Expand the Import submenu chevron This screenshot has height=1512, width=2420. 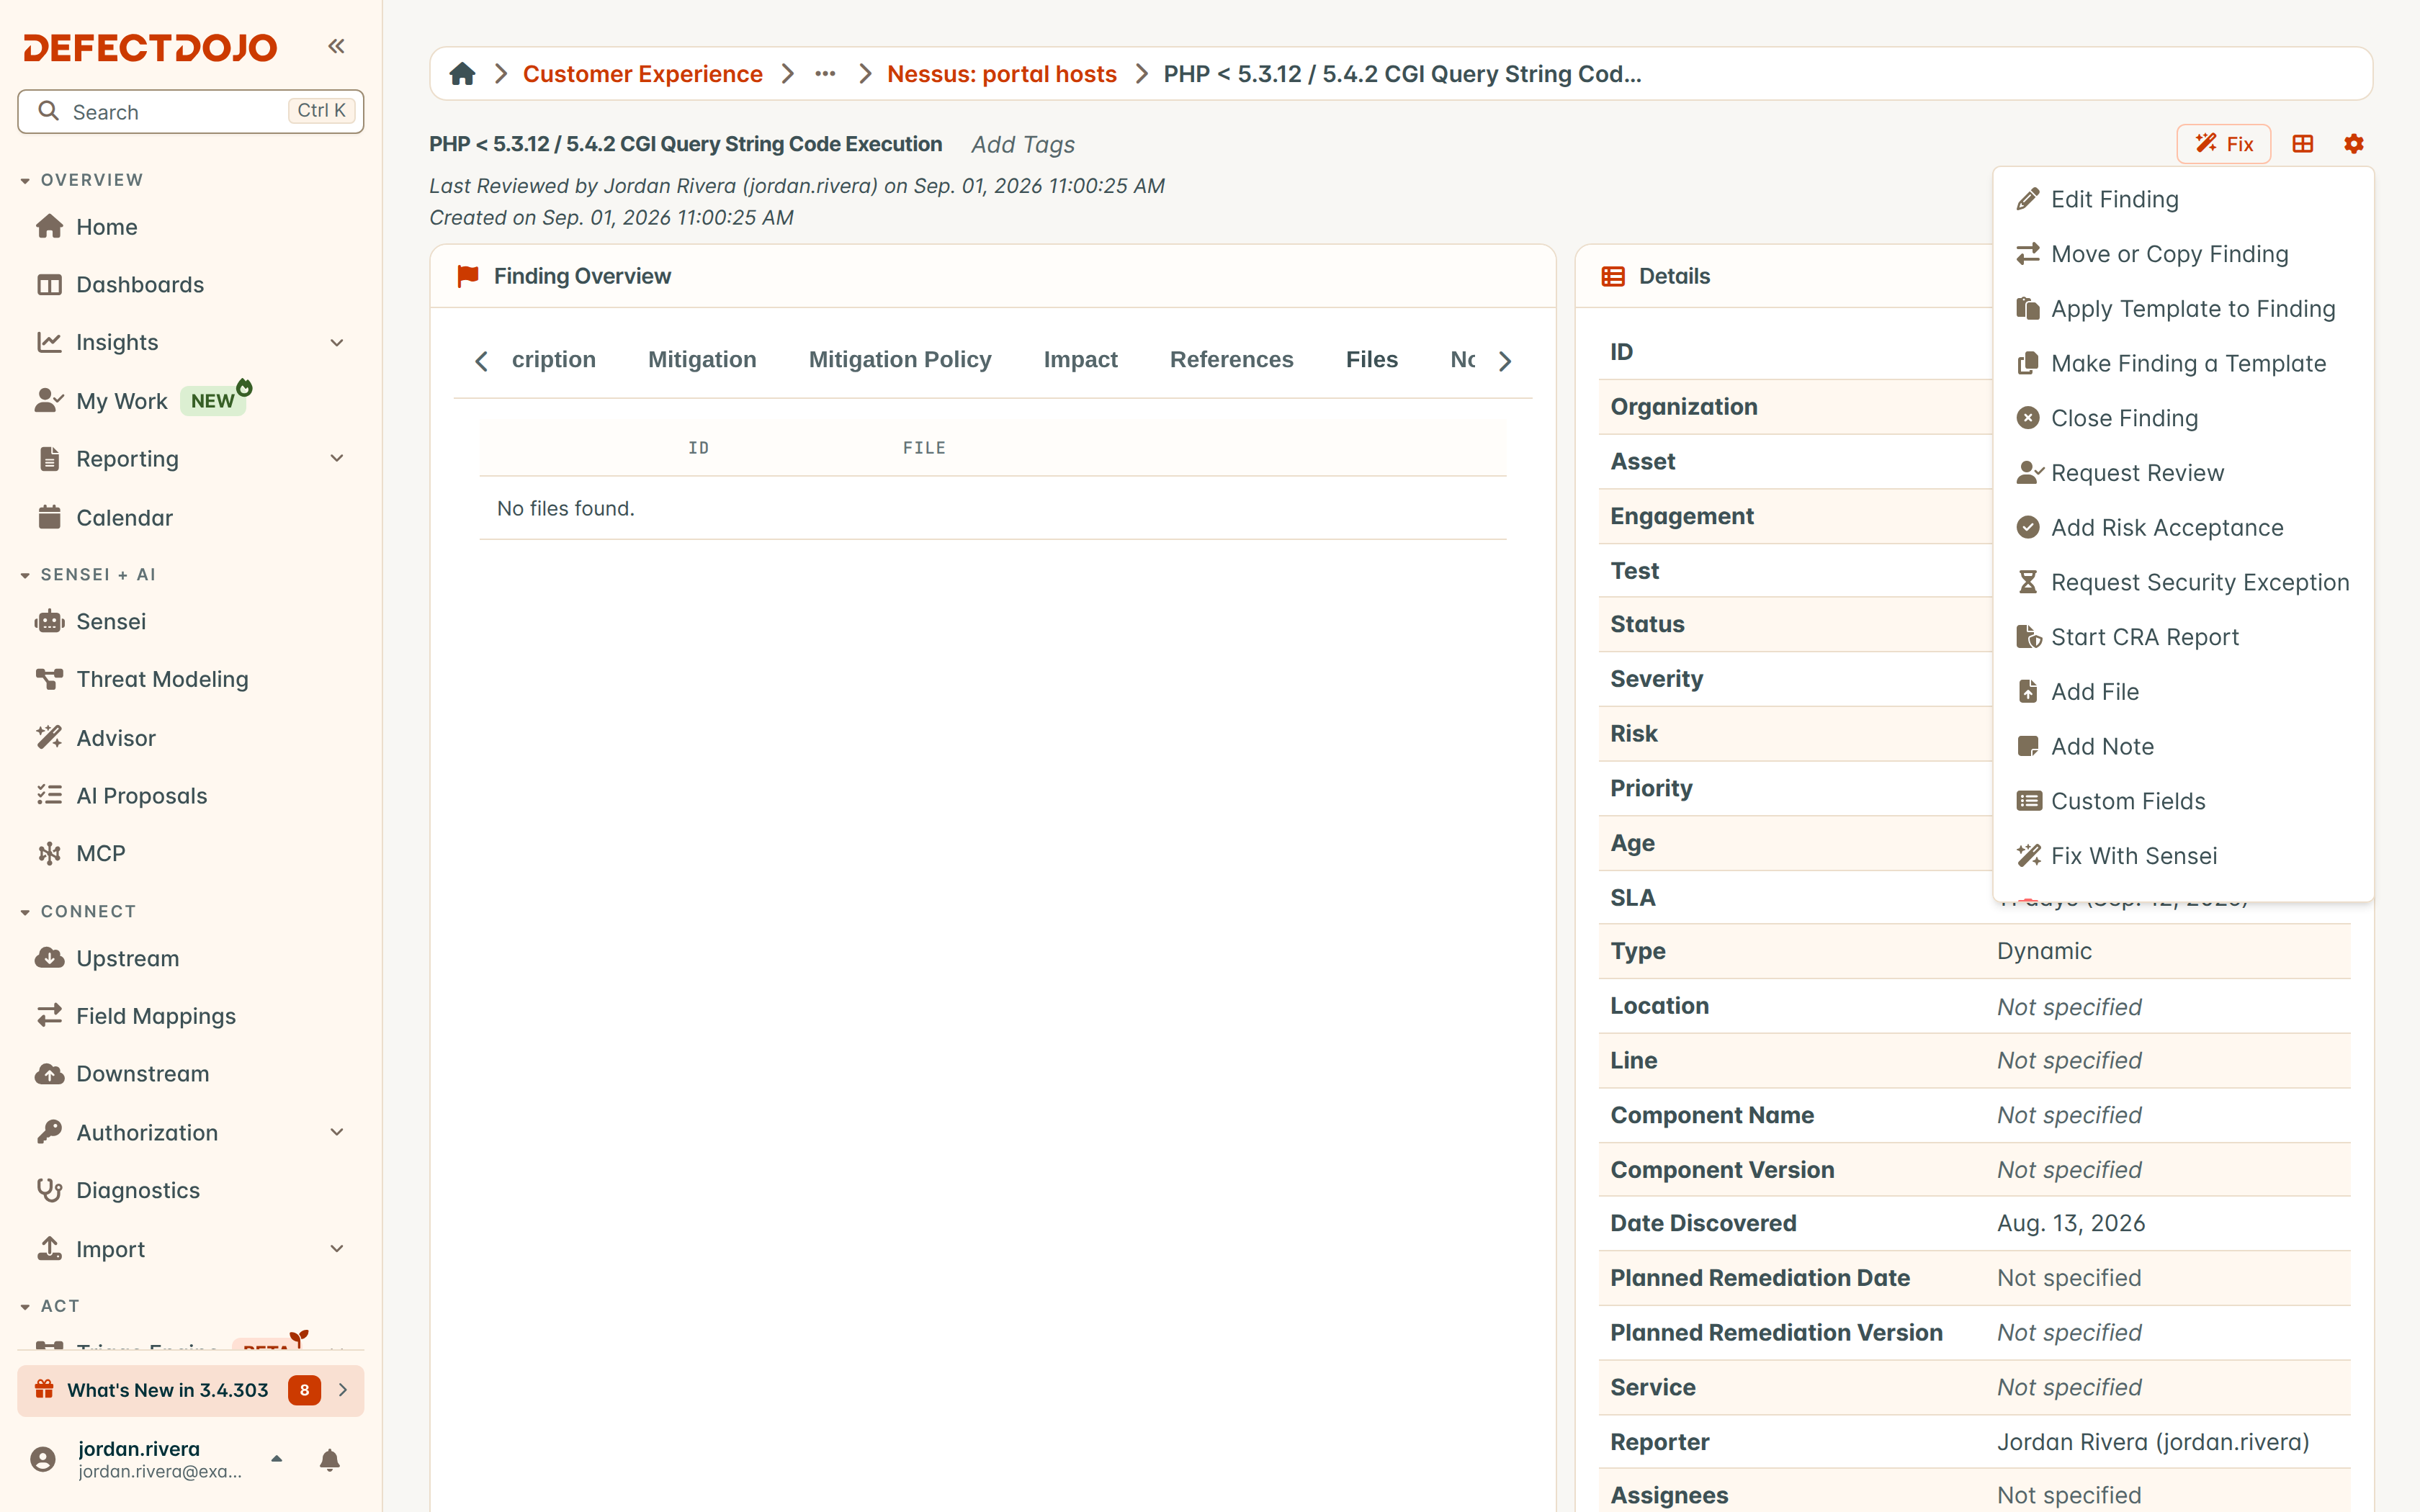tap(337, 1249)
